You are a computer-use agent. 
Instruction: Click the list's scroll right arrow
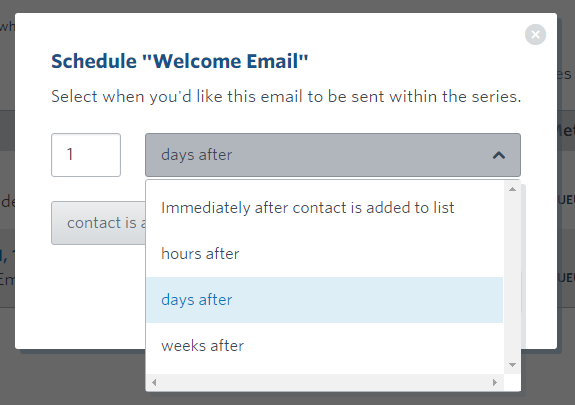(x=495, y=383)
